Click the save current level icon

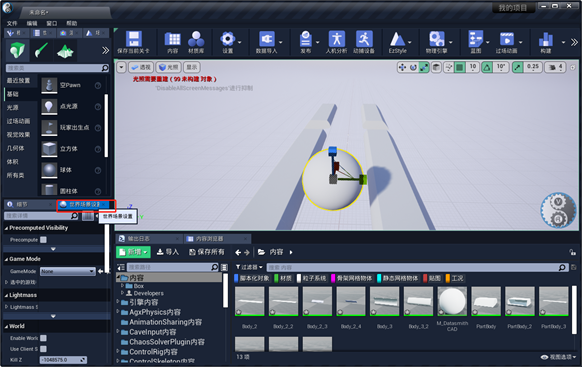[134, 39]
